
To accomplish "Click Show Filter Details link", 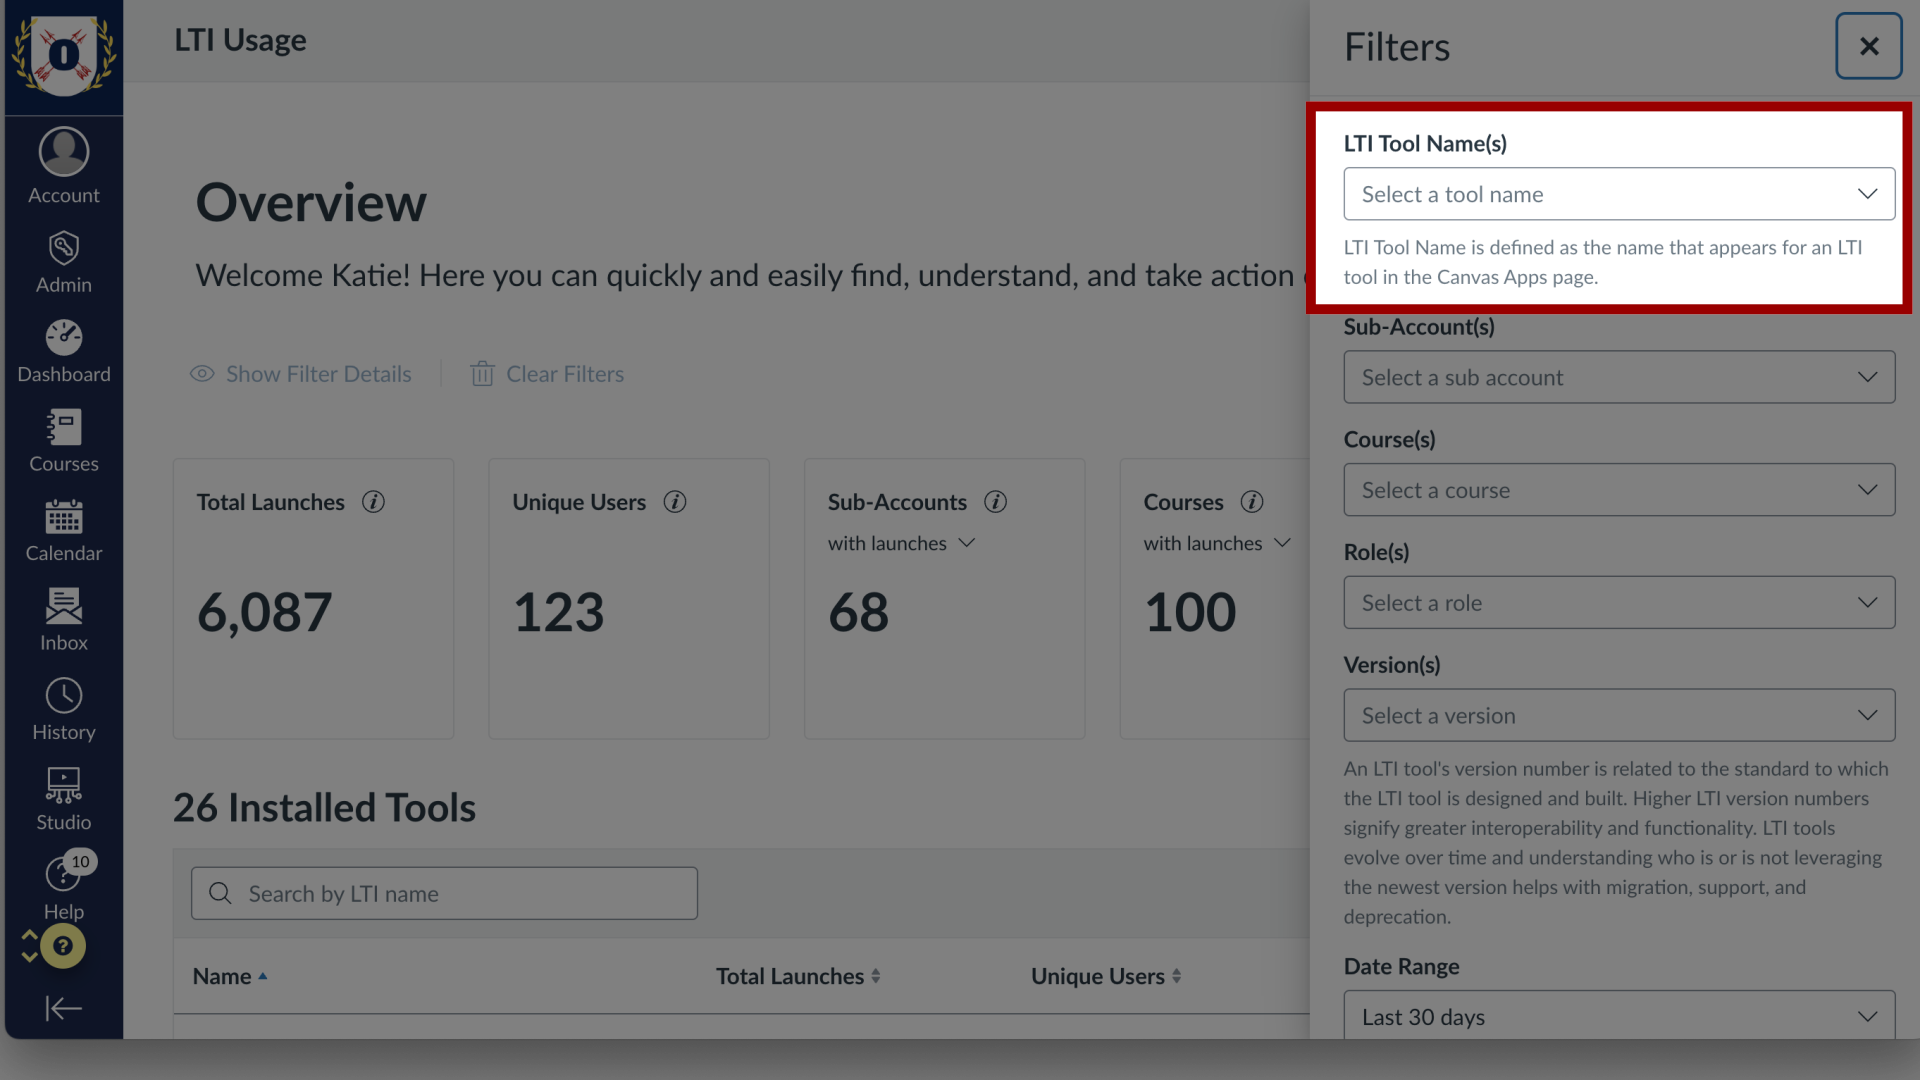I will 301,373.
